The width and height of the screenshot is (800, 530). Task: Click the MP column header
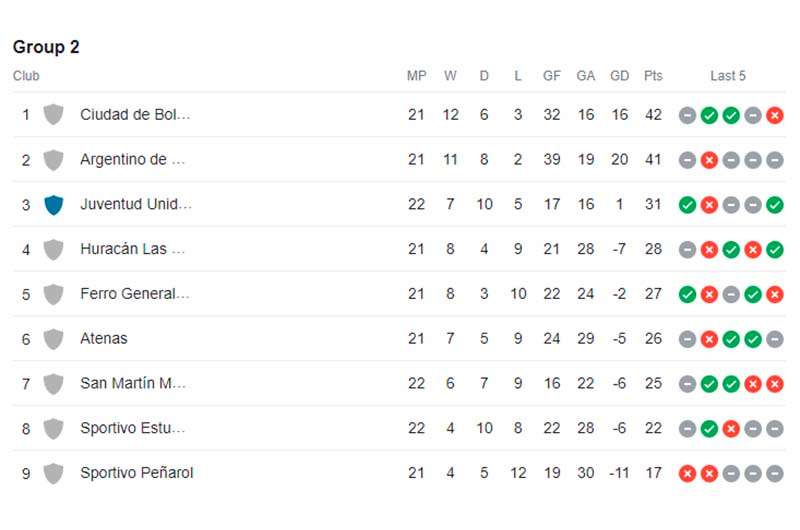pos(416,76)
